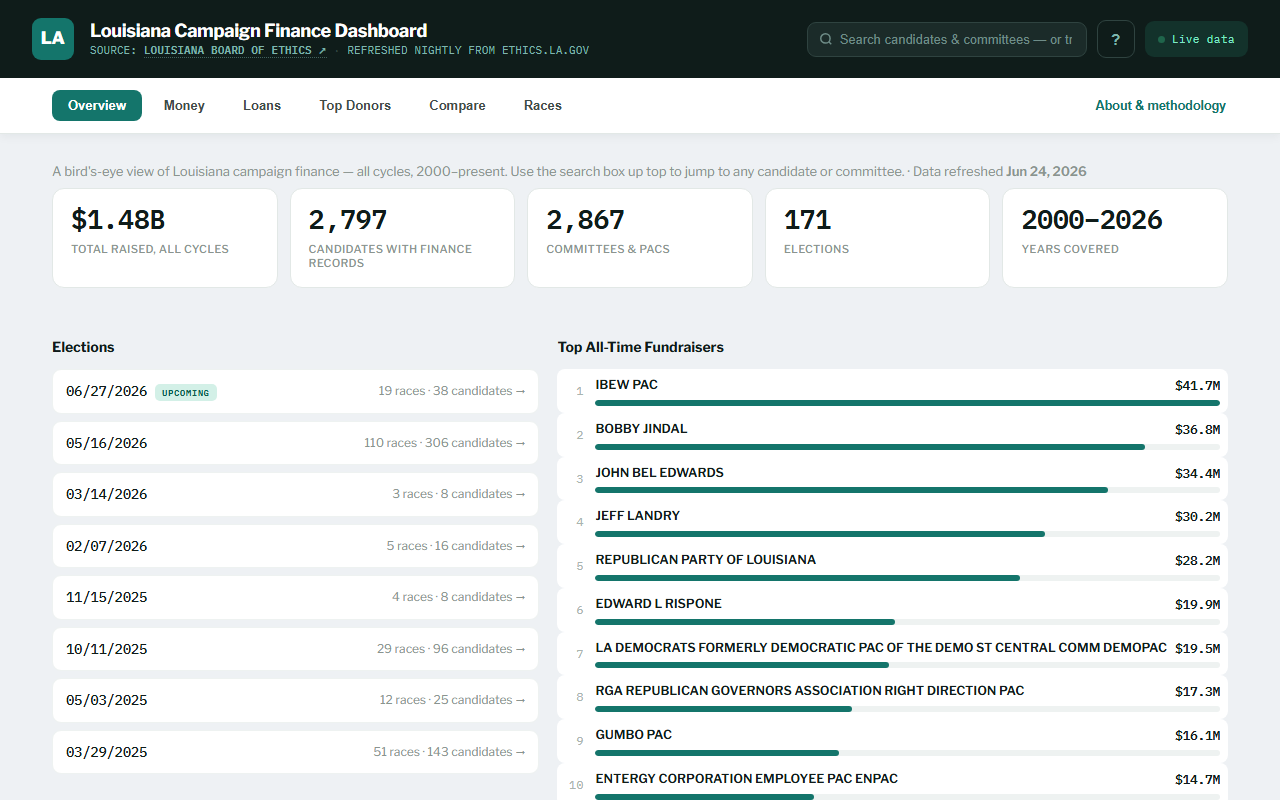
Task: Click the $19.9M amount
Action: [x=1197, y=604]
